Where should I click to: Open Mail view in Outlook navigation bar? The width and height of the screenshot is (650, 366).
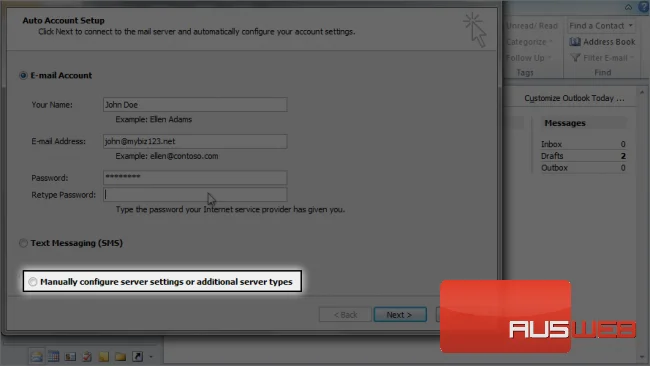coord(36,356)
